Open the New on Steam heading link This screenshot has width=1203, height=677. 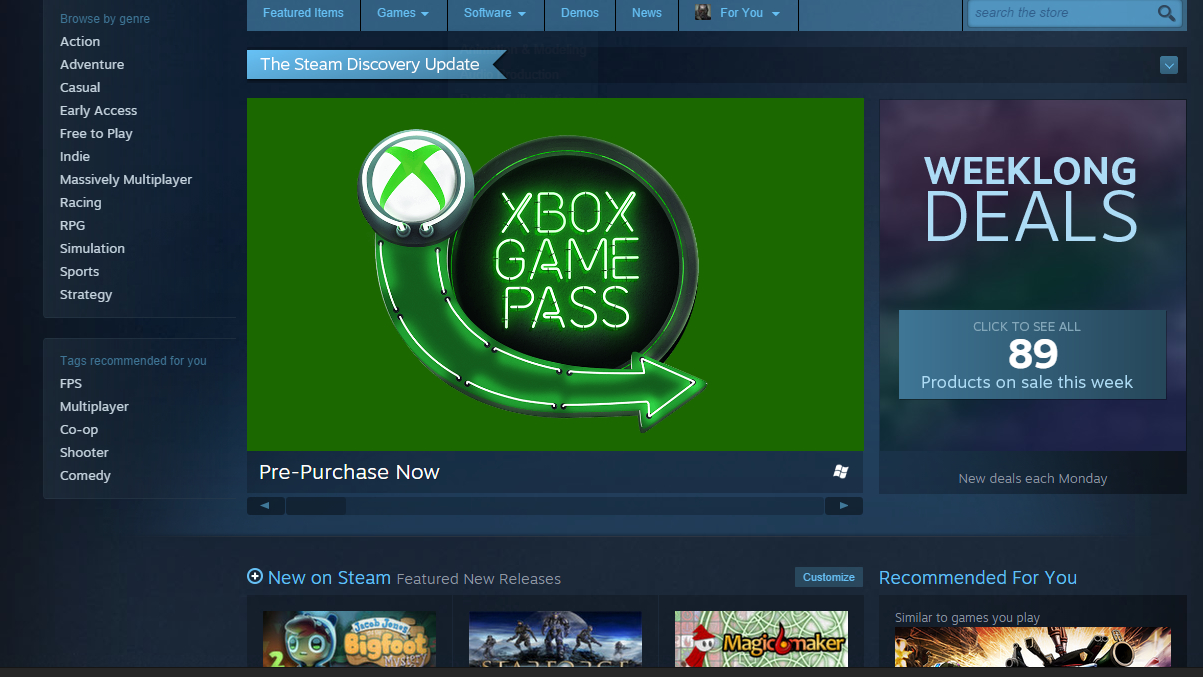(329, 577)
